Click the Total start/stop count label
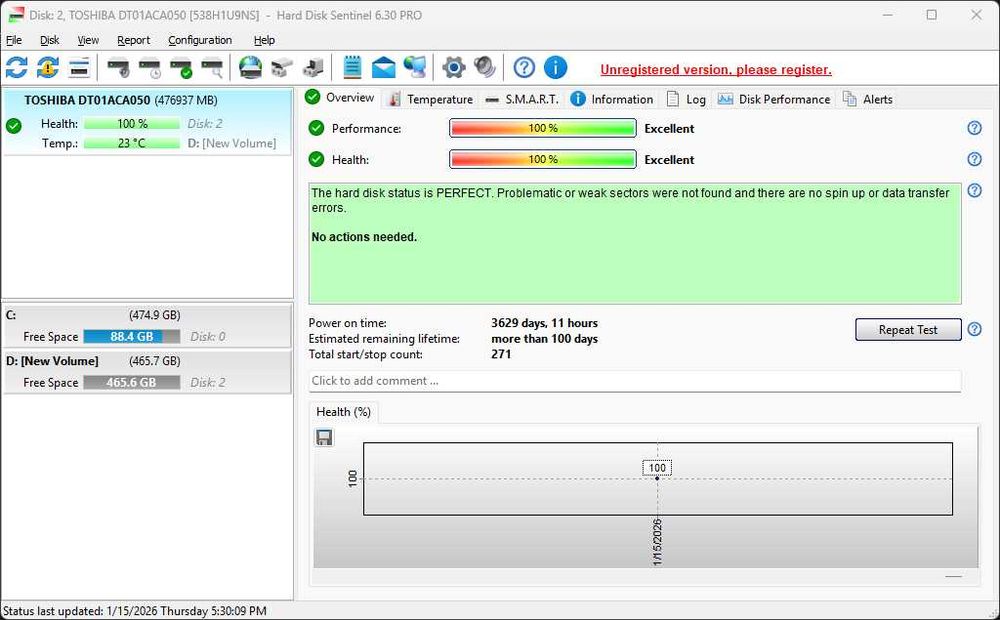This screenshot has height=620, width=1000. [365, 354]
